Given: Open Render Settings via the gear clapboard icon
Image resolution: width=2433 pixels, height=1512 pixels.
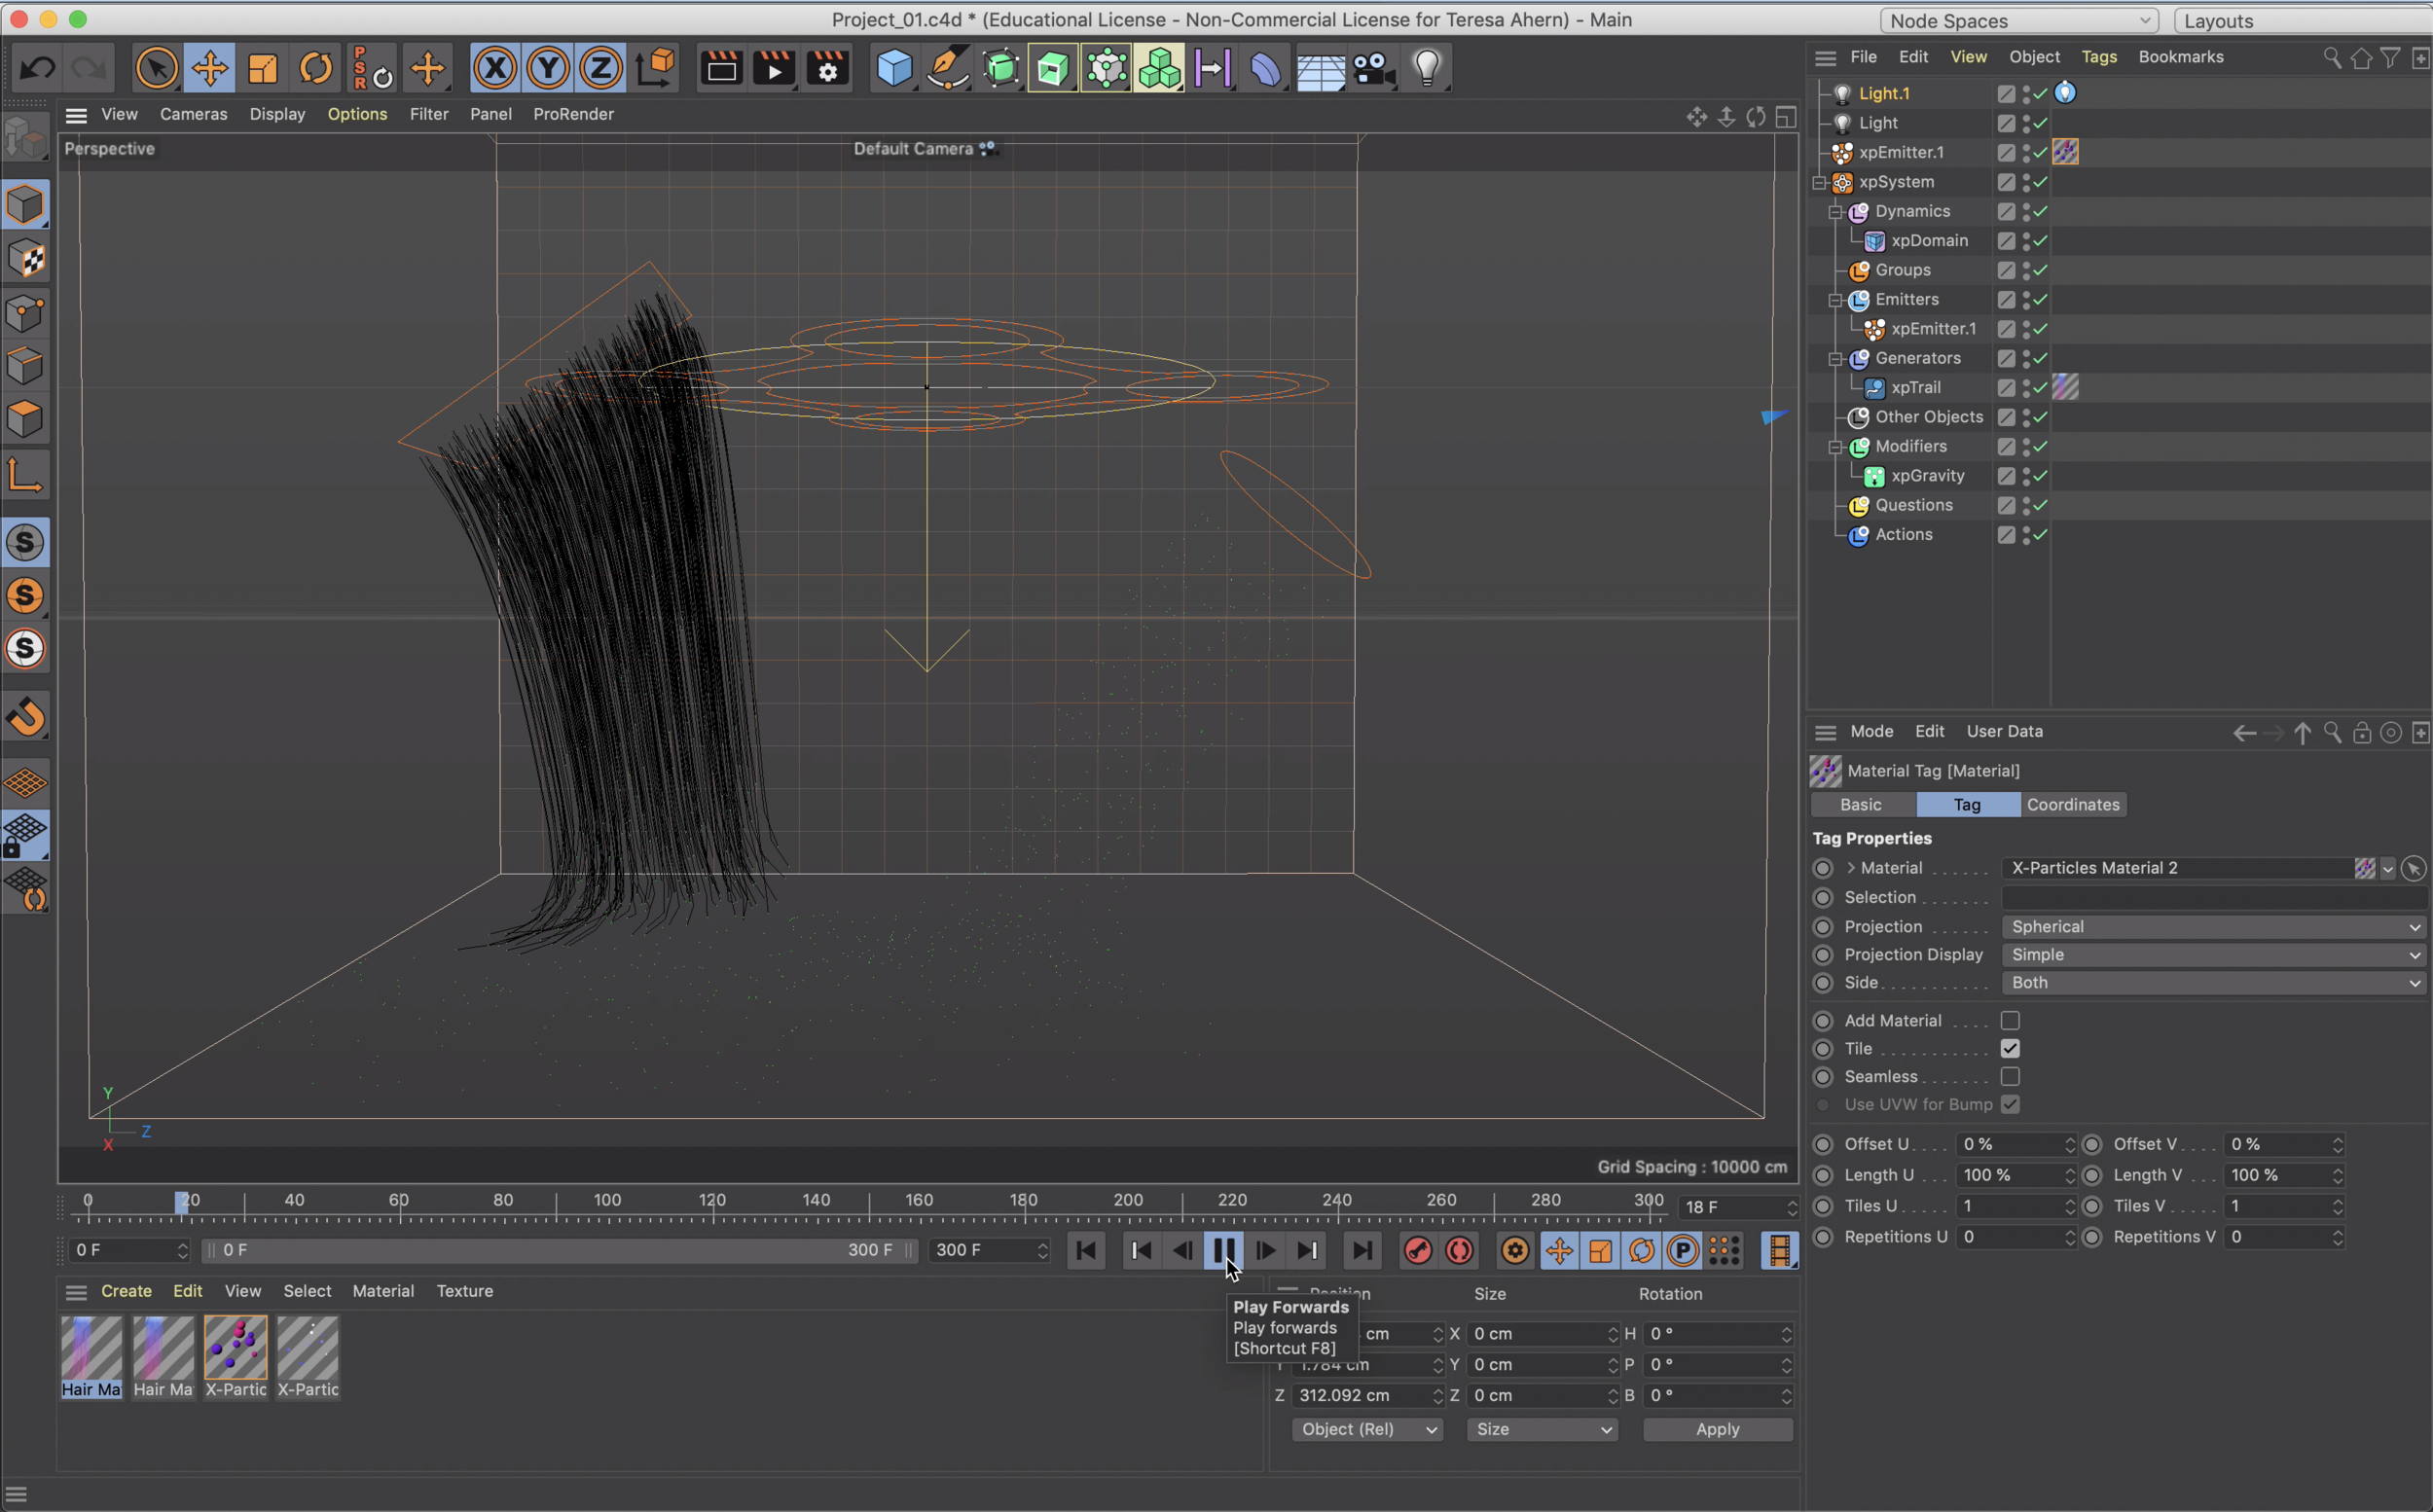Looking at the screenshot, I should [x=826, y=67].
